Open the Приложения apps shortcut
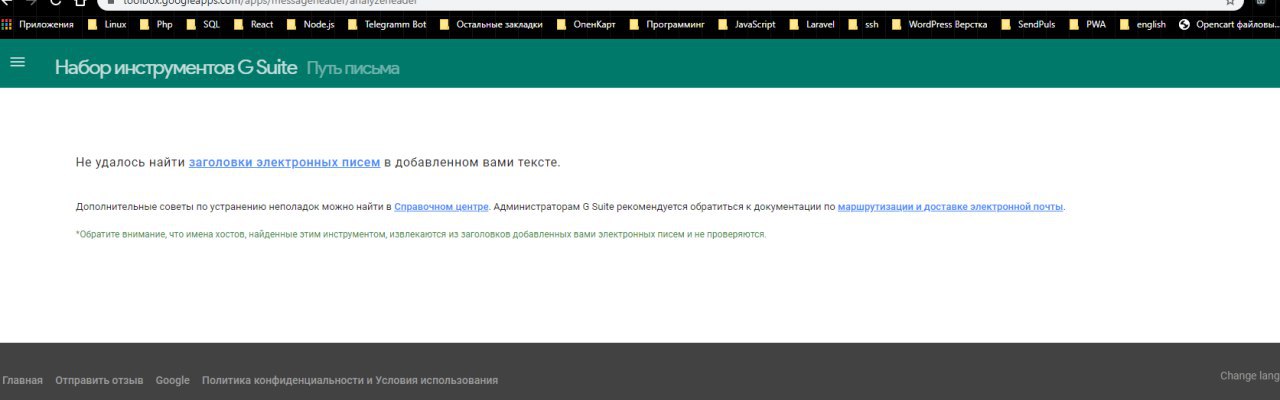 (x=38, y=24)
